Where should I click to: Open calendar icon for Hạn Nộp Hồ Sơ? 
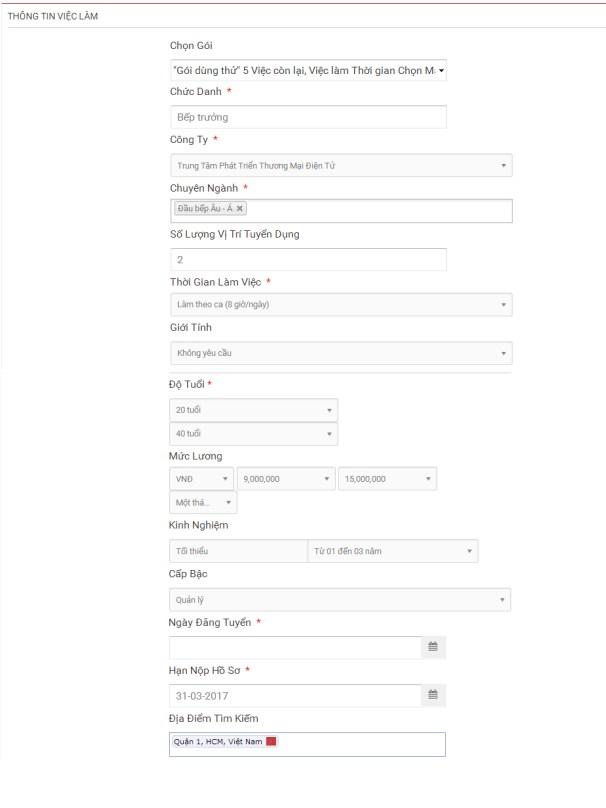coord(433,695)
